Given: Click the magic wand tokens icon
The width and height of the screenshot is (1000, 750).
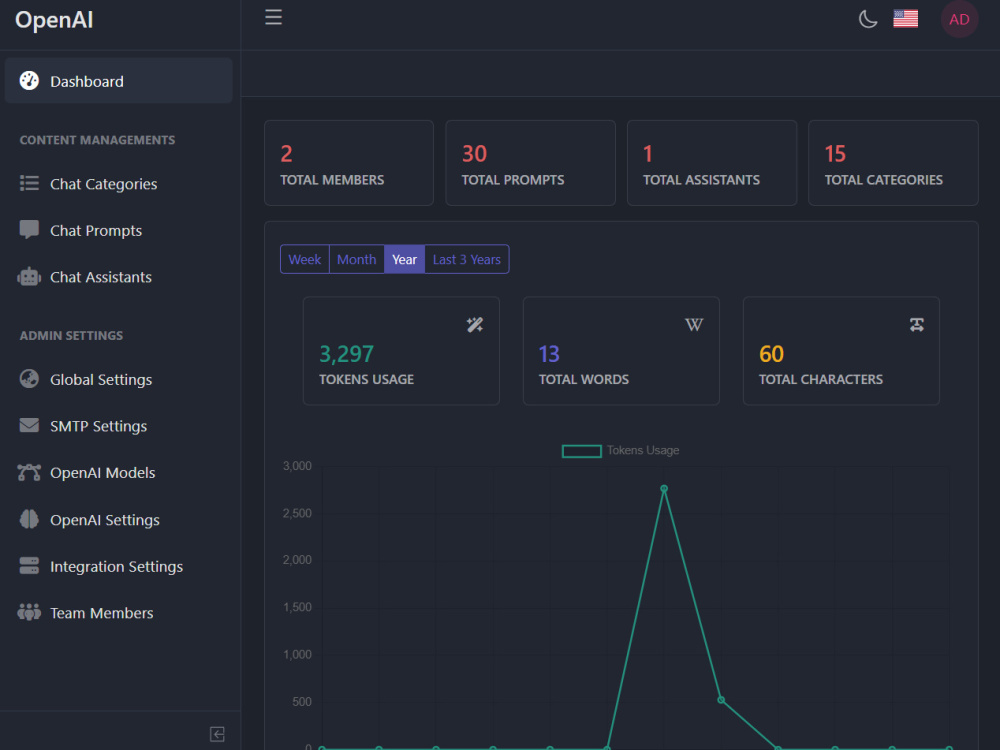Looking at the screenshot, I should pyautogui.click(x=474, y=325).
